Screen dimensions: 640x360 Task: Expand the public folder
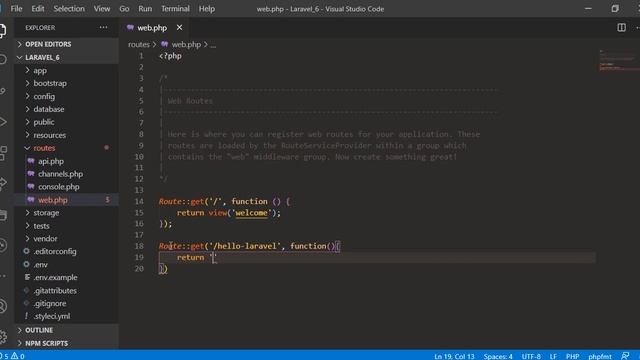[x=67, y=122]
